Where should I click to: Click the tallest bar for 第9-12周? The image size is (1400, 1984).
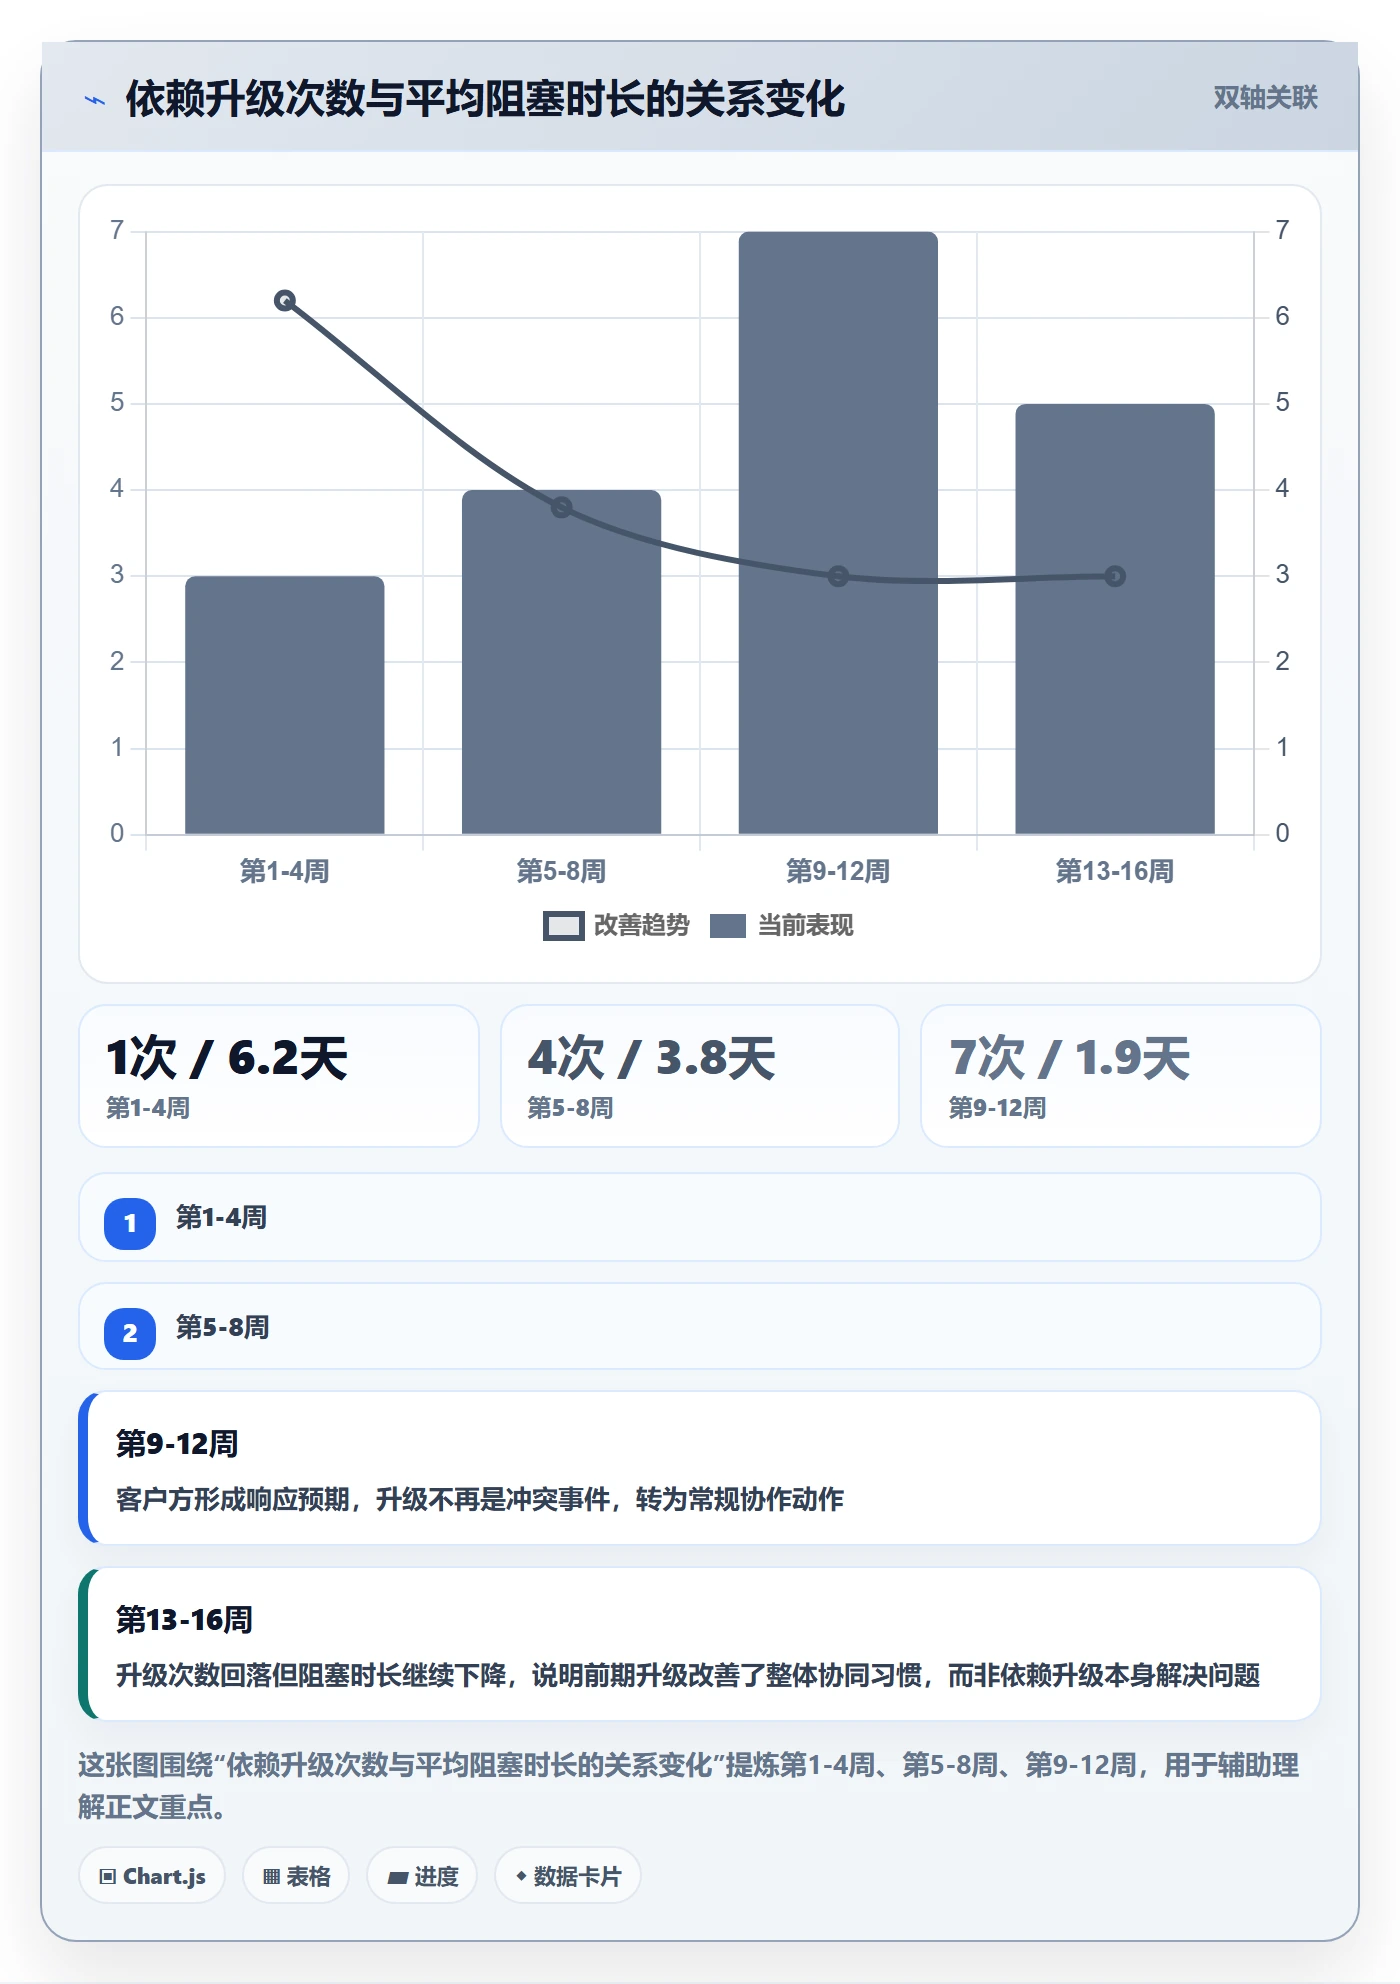click(x=838, y=533)
